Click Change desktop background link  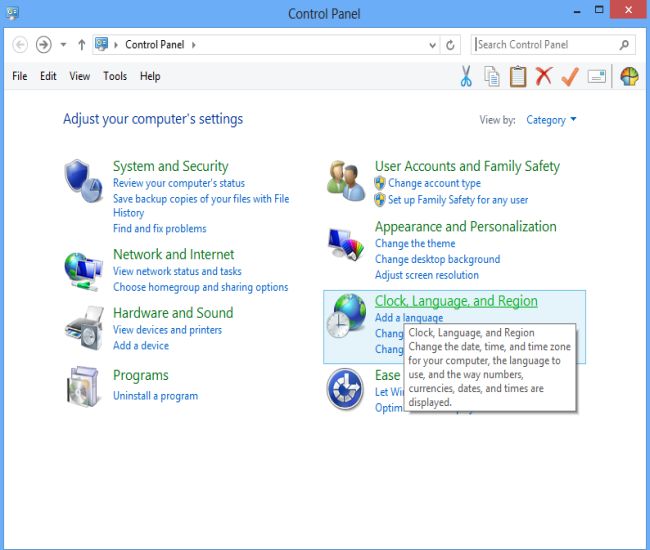(x=437, y=259)
